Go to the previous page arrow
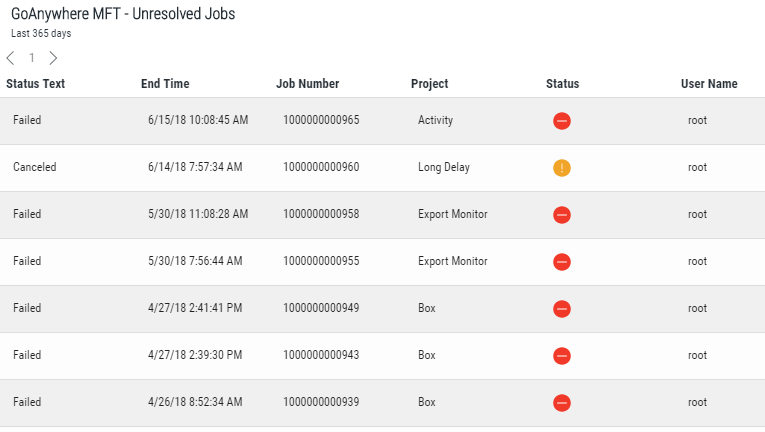The image size is (765, 432). click(10, 58)
